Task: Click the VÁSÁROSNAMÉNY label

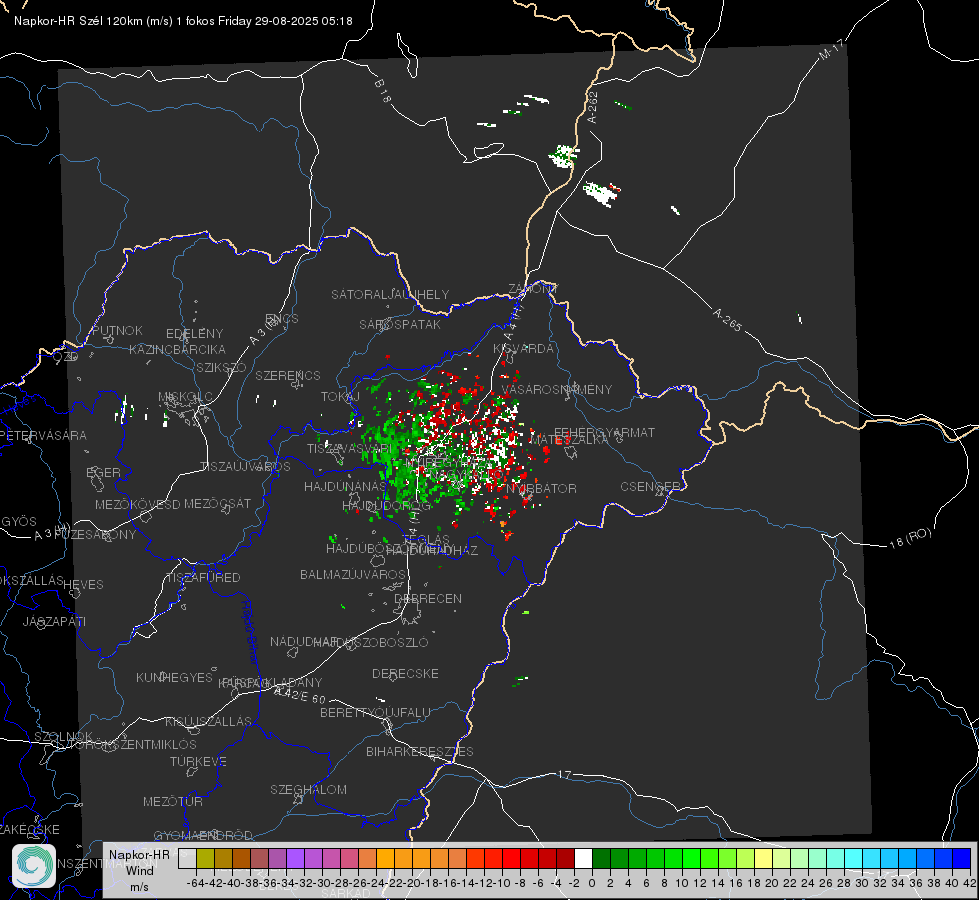Action: (x=557, y=390)
